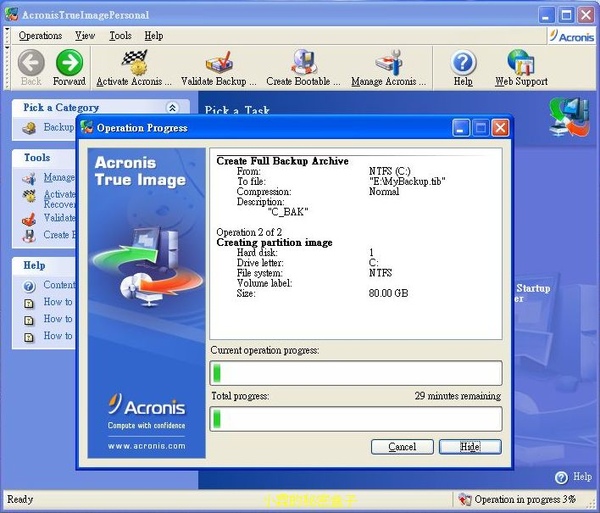The height and width of the screenshot is (513, 600).
Task: Collapse the Pick a Category panel
Action: [x=173, y=108]
